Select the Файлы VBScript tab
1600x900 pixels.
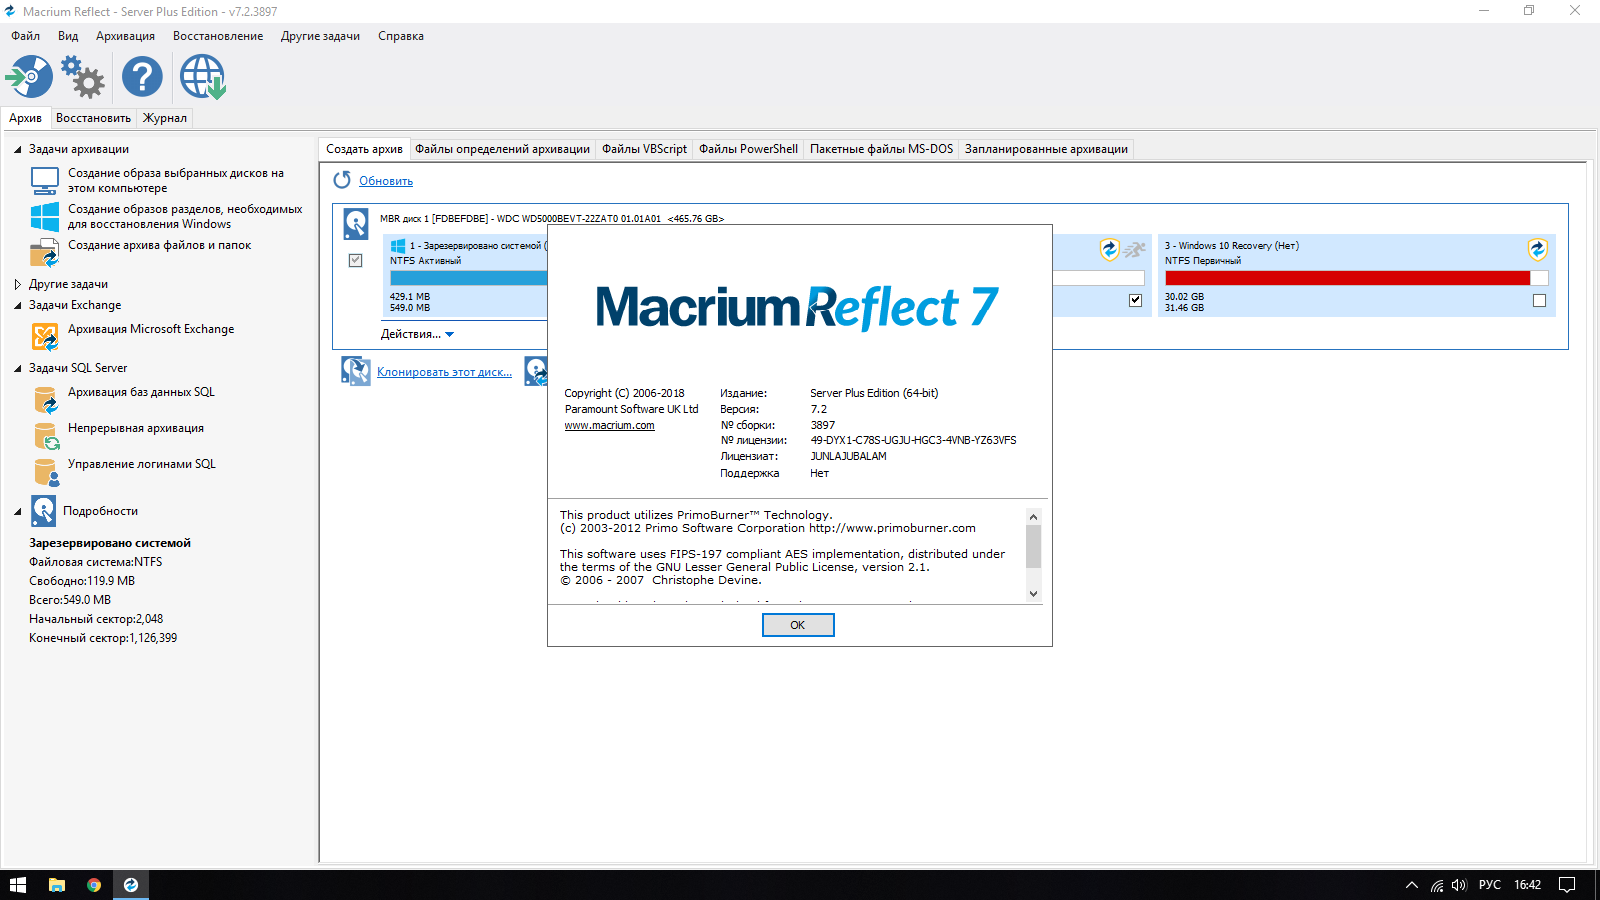point(644,149)
